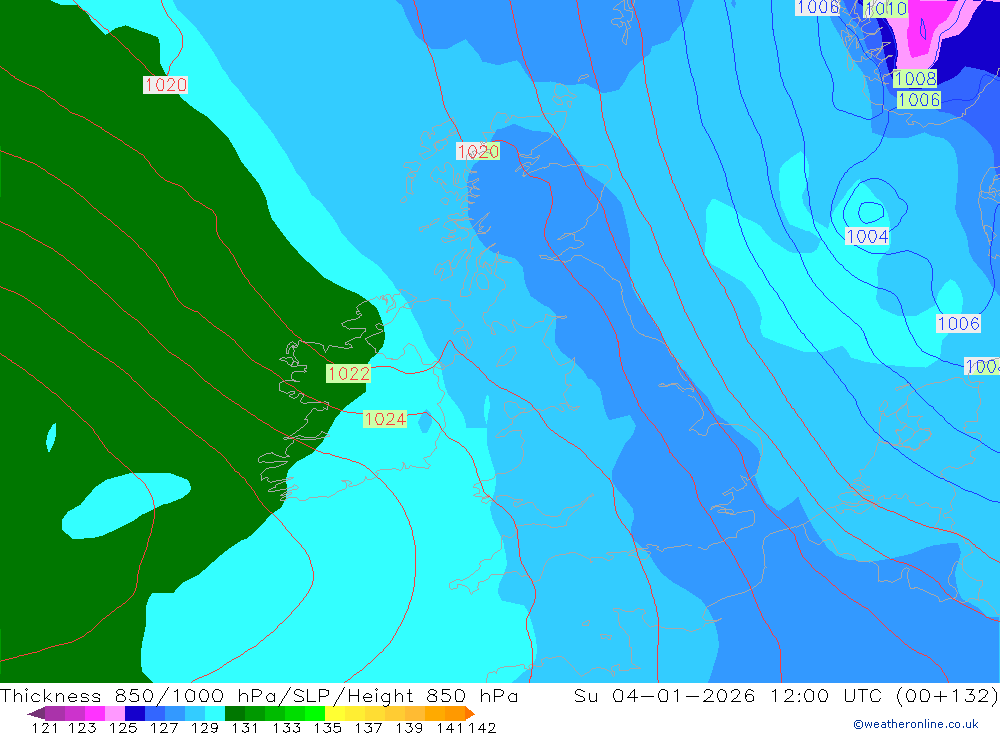The image size is (1000, 733).
Task: Click legend value 133
Action: coord(286,728)
